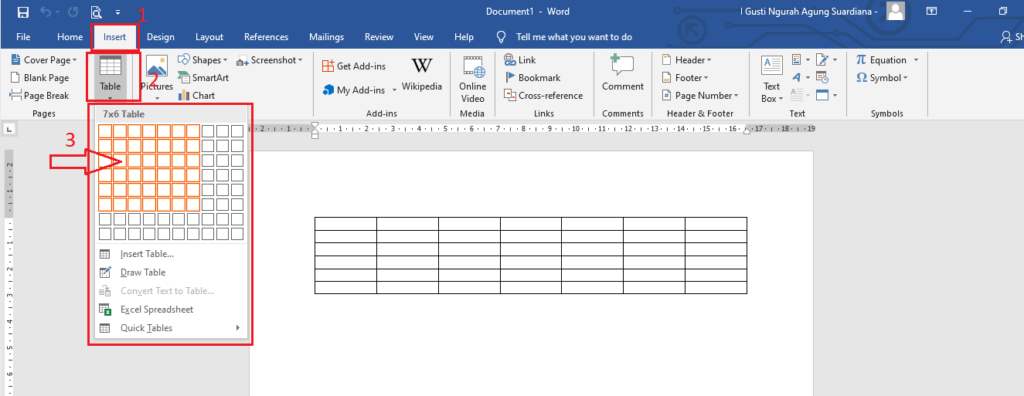The height and width of the screenshot is (396, 1024).
Task: Choose Excel Spreadsheet from the menu
Action: (170, 310)
